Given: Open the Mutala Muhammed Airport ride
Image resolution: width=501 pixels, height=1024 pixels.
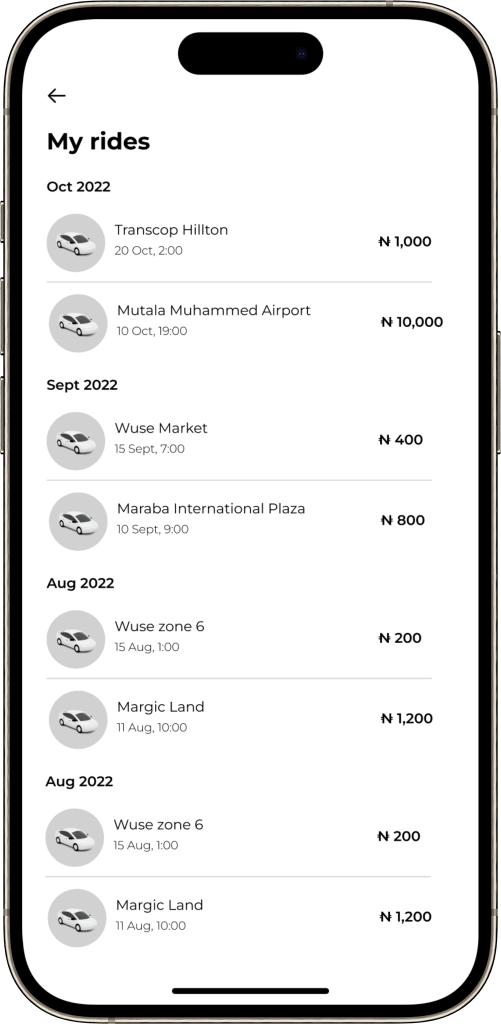Looking at the screenshot, I should (246, 323).
